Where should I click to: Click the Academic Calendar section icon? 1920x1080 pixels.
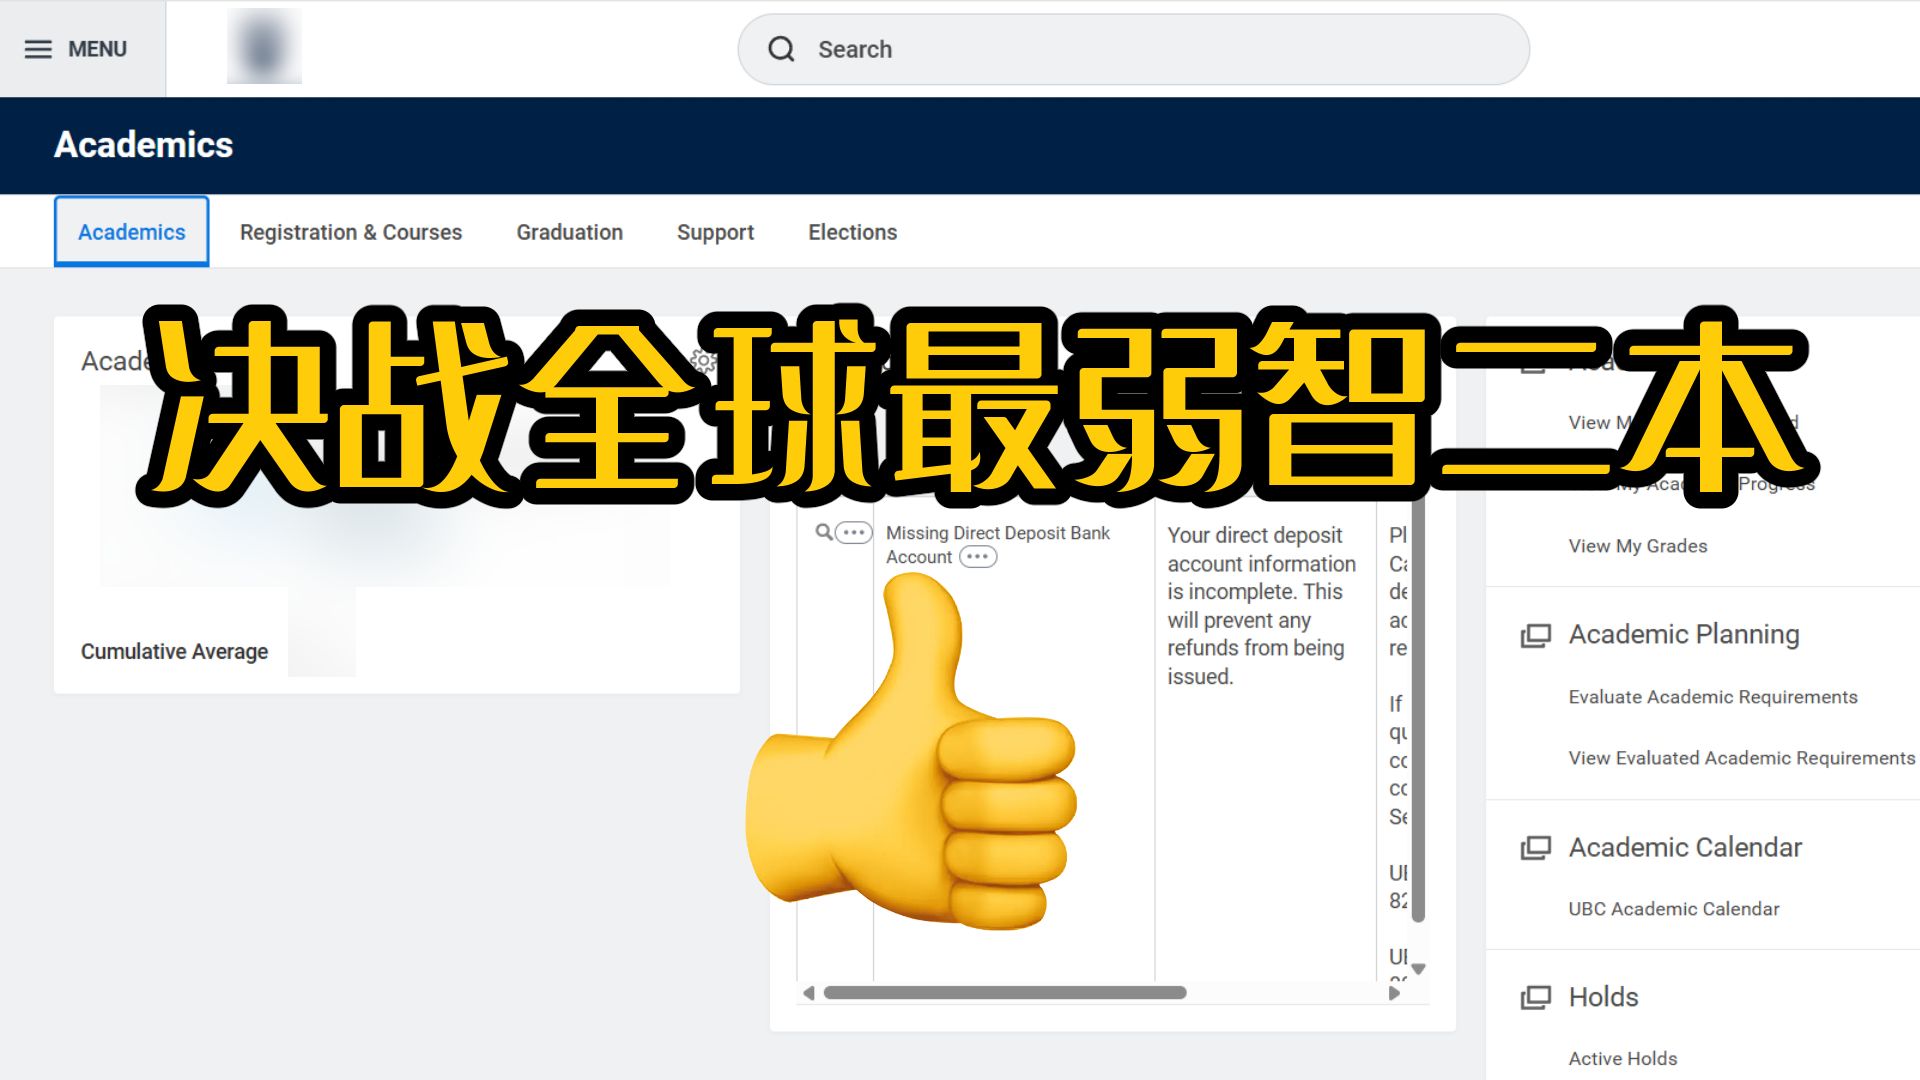point(1535,848)
